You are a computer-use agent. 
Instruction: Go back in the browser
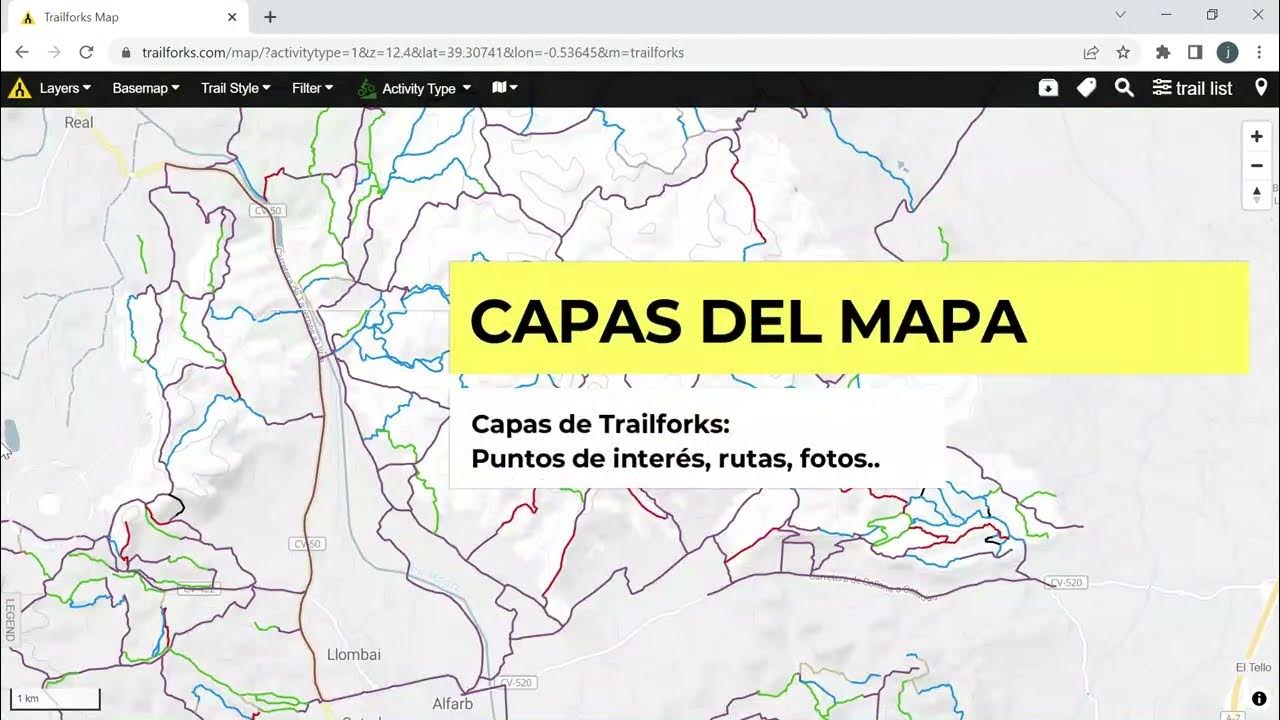click(x=22, y=52)
